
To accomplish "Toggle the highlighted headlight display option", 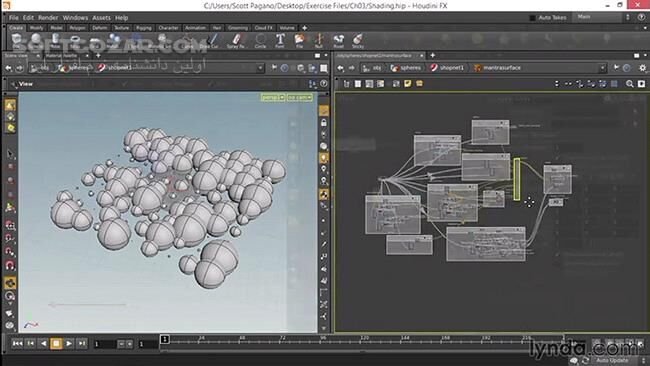I will click(324, 158).
